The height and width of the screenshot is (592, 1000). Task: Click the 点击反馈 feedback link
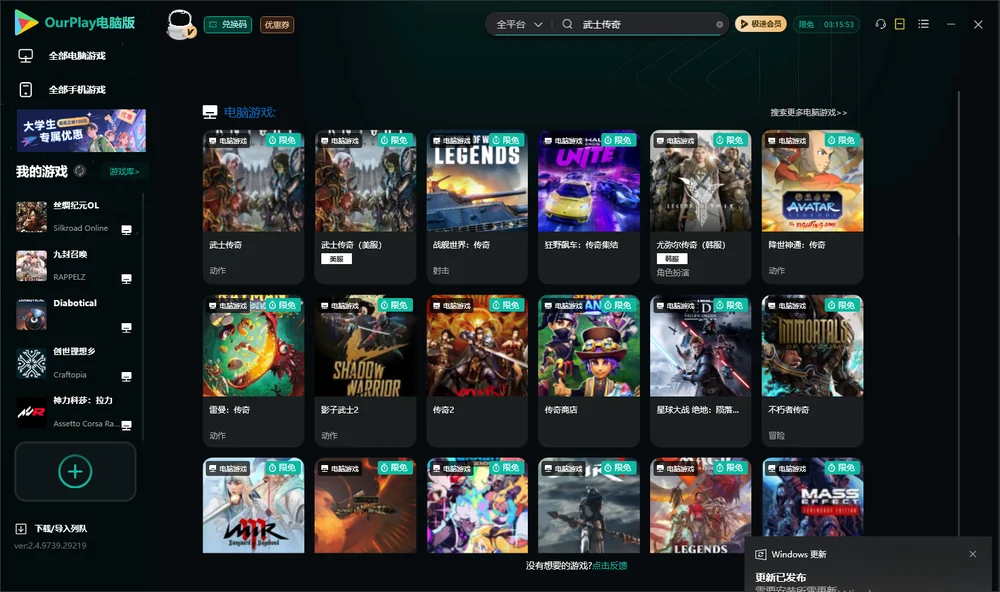[x=610, y=565]
